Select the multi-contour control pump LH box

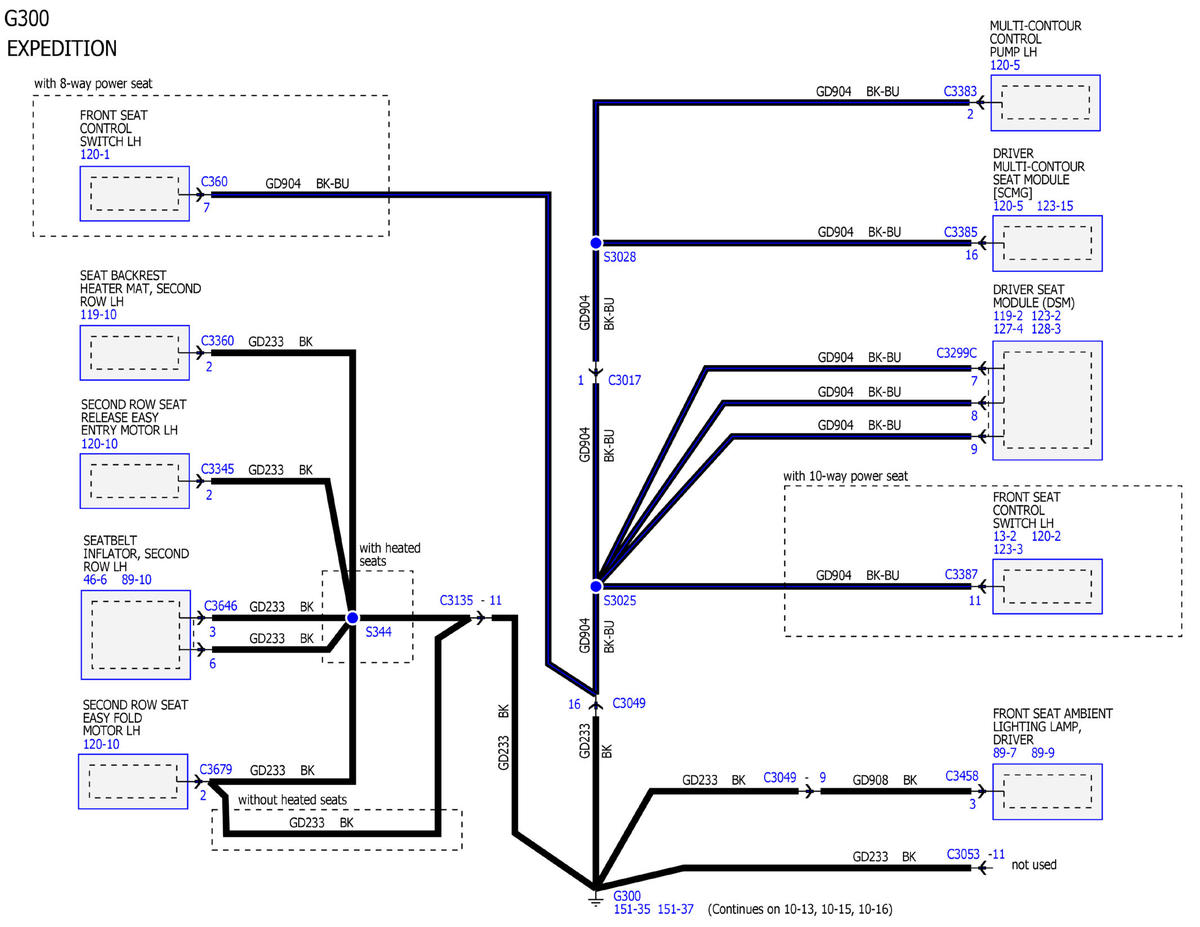pyautogui.click(x=1046, y=103)
